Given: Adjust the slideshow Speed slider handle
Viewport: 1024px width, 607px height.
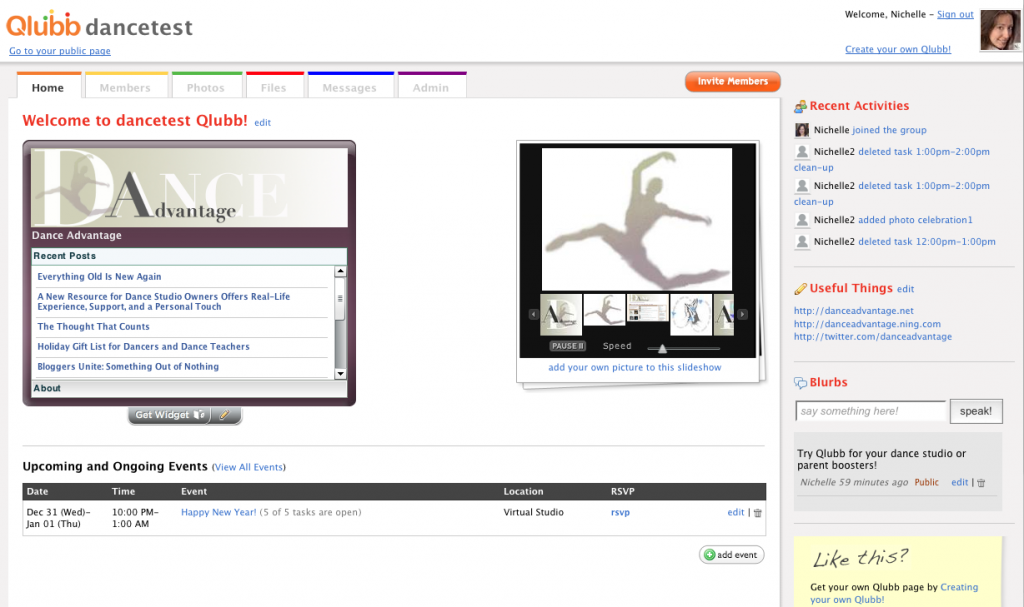Looking at the screenshot, I should pyautogui.click(x=662, y=348).
